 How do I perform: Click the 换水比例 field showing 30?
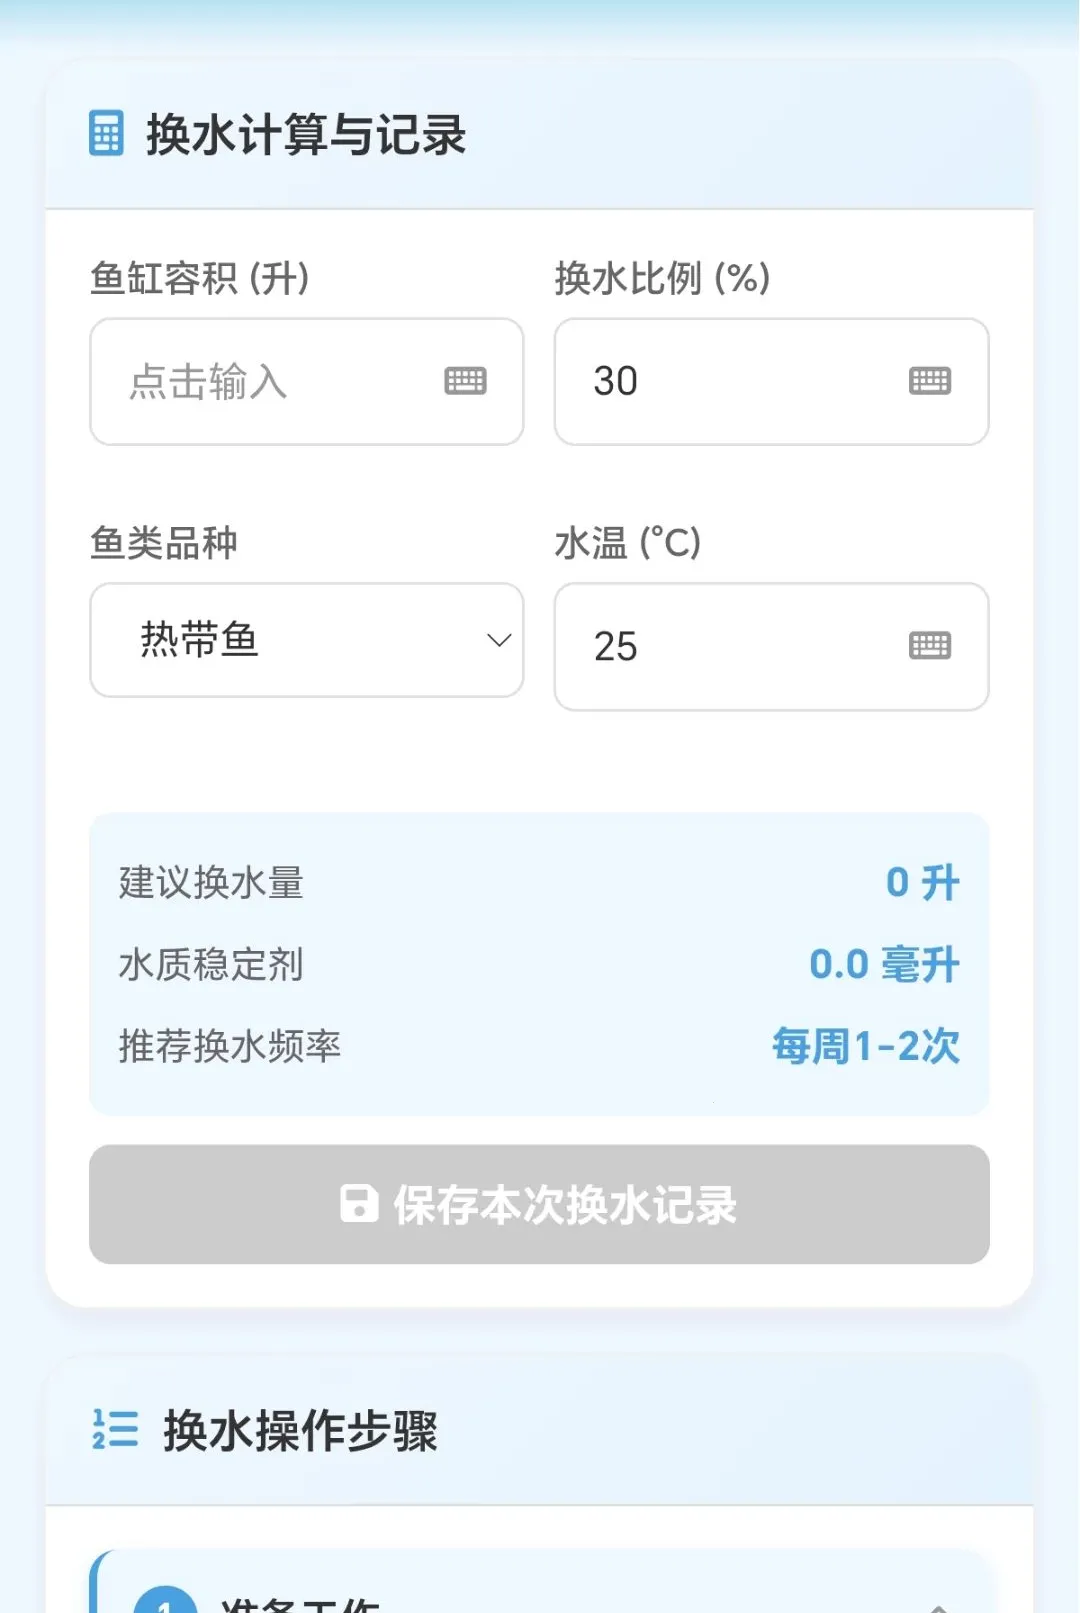click(x=772, y=381)
